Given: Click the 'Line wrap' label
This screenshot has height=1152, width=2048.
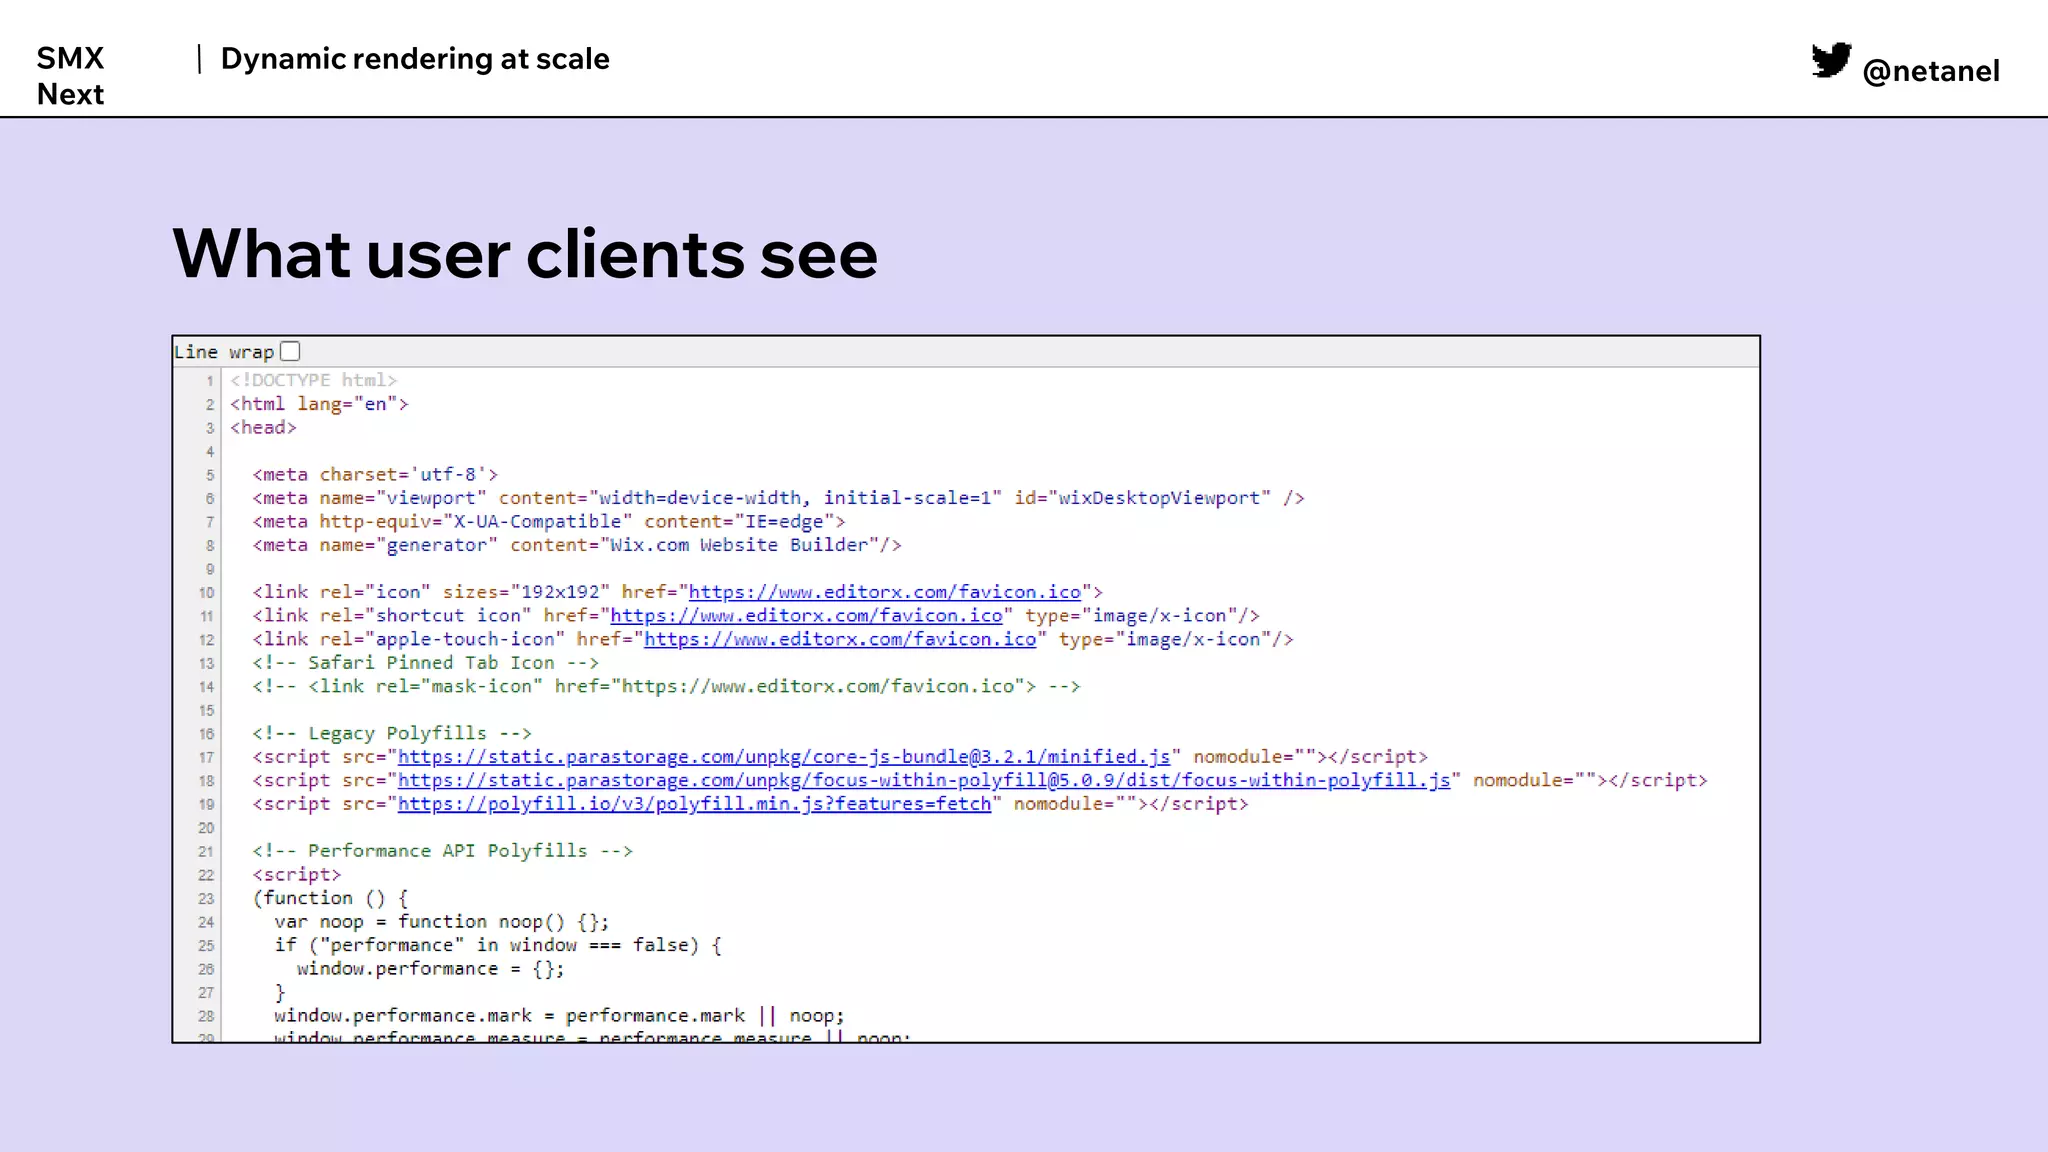Looking at the screenshot, I should point(224,352).
